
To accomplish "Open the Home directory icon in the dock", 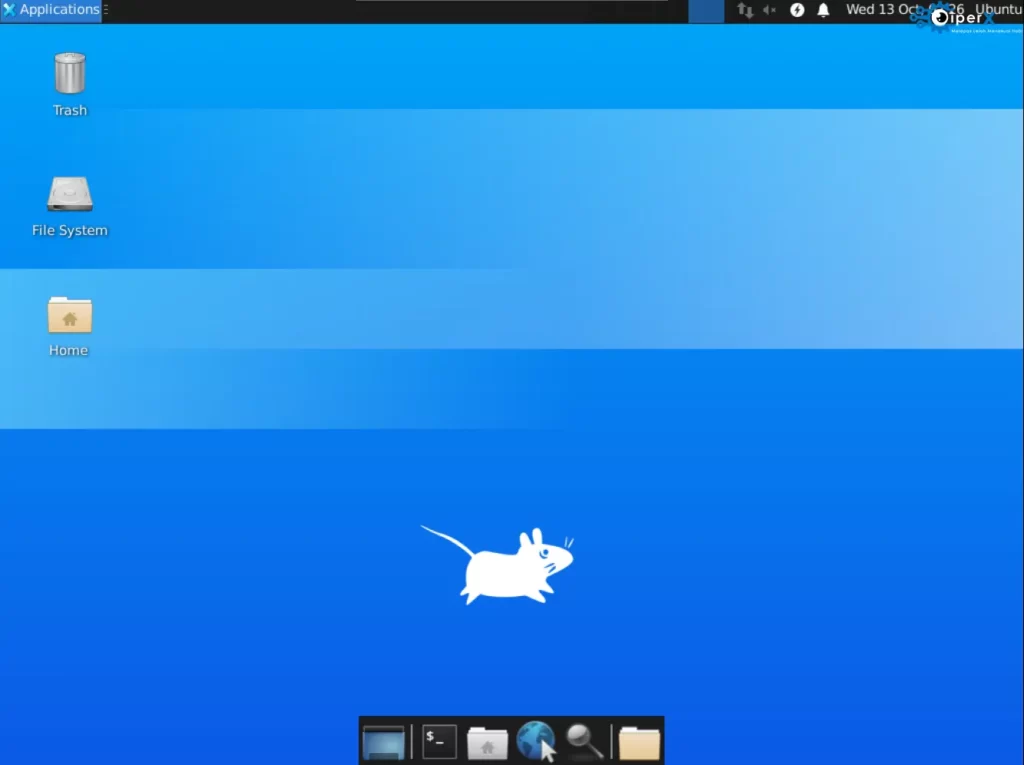I will (487, 741).
